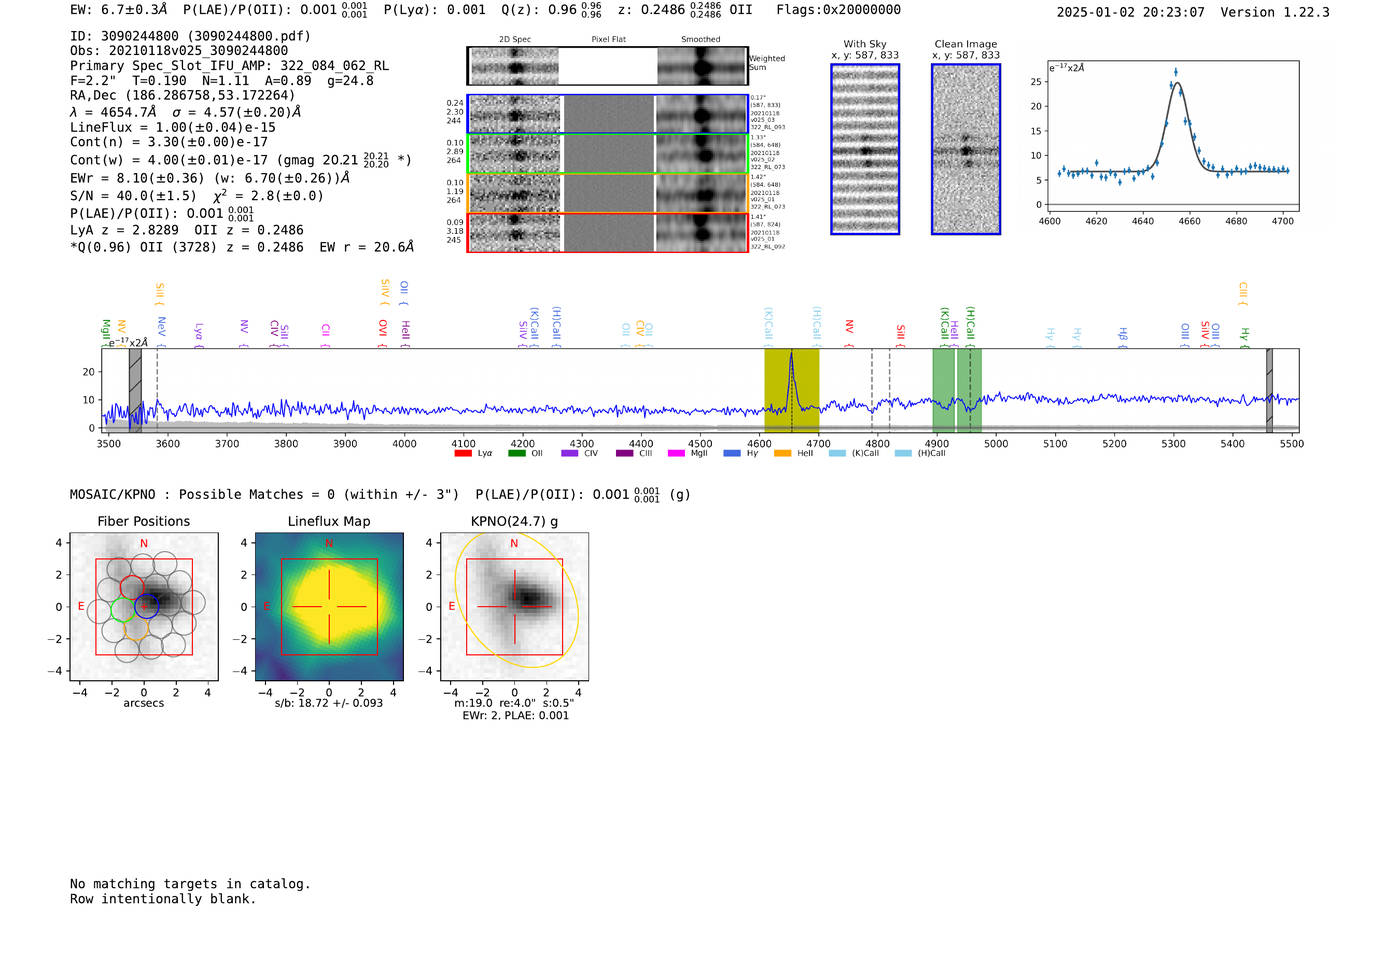Open the KPNO(24.7) g image panel
1400x953 pixels.
514,607
